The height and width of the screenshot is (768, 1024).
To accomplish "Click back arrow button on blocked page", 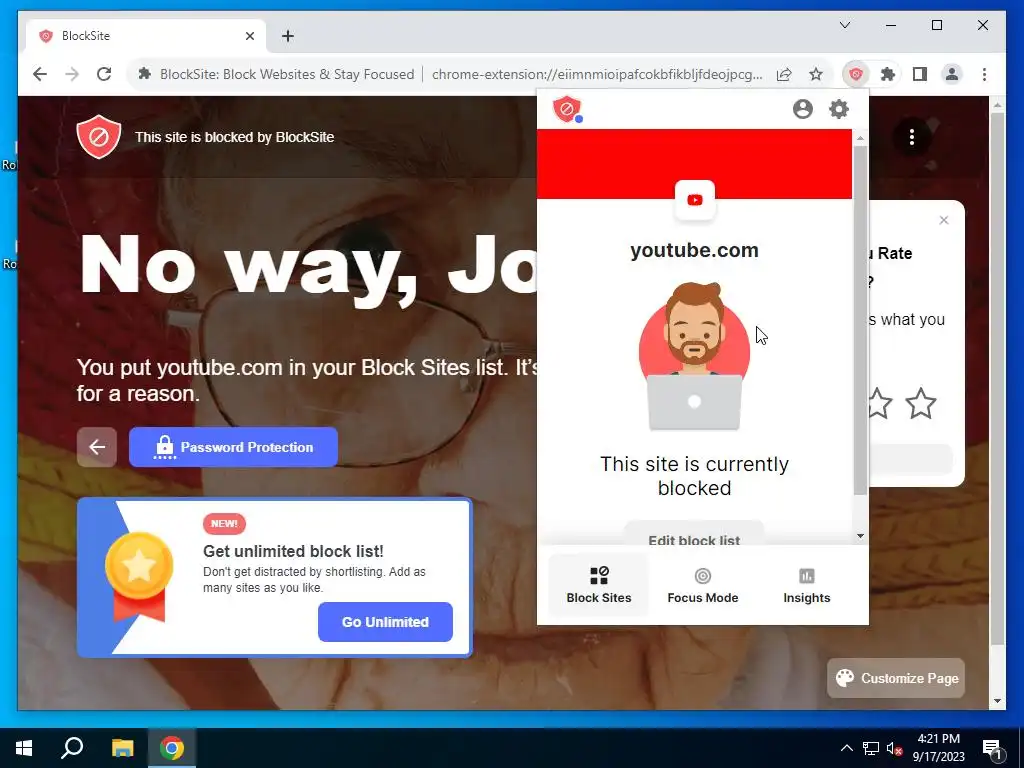I will (x=97, y=447).
